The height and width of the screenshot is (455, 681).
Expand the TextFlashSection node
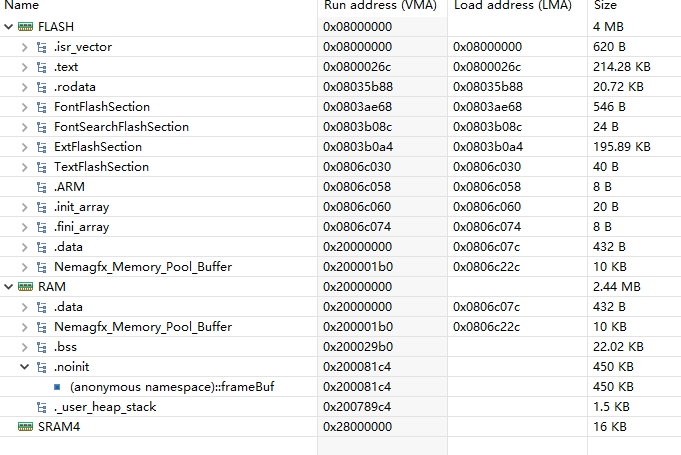click(25, 167)
